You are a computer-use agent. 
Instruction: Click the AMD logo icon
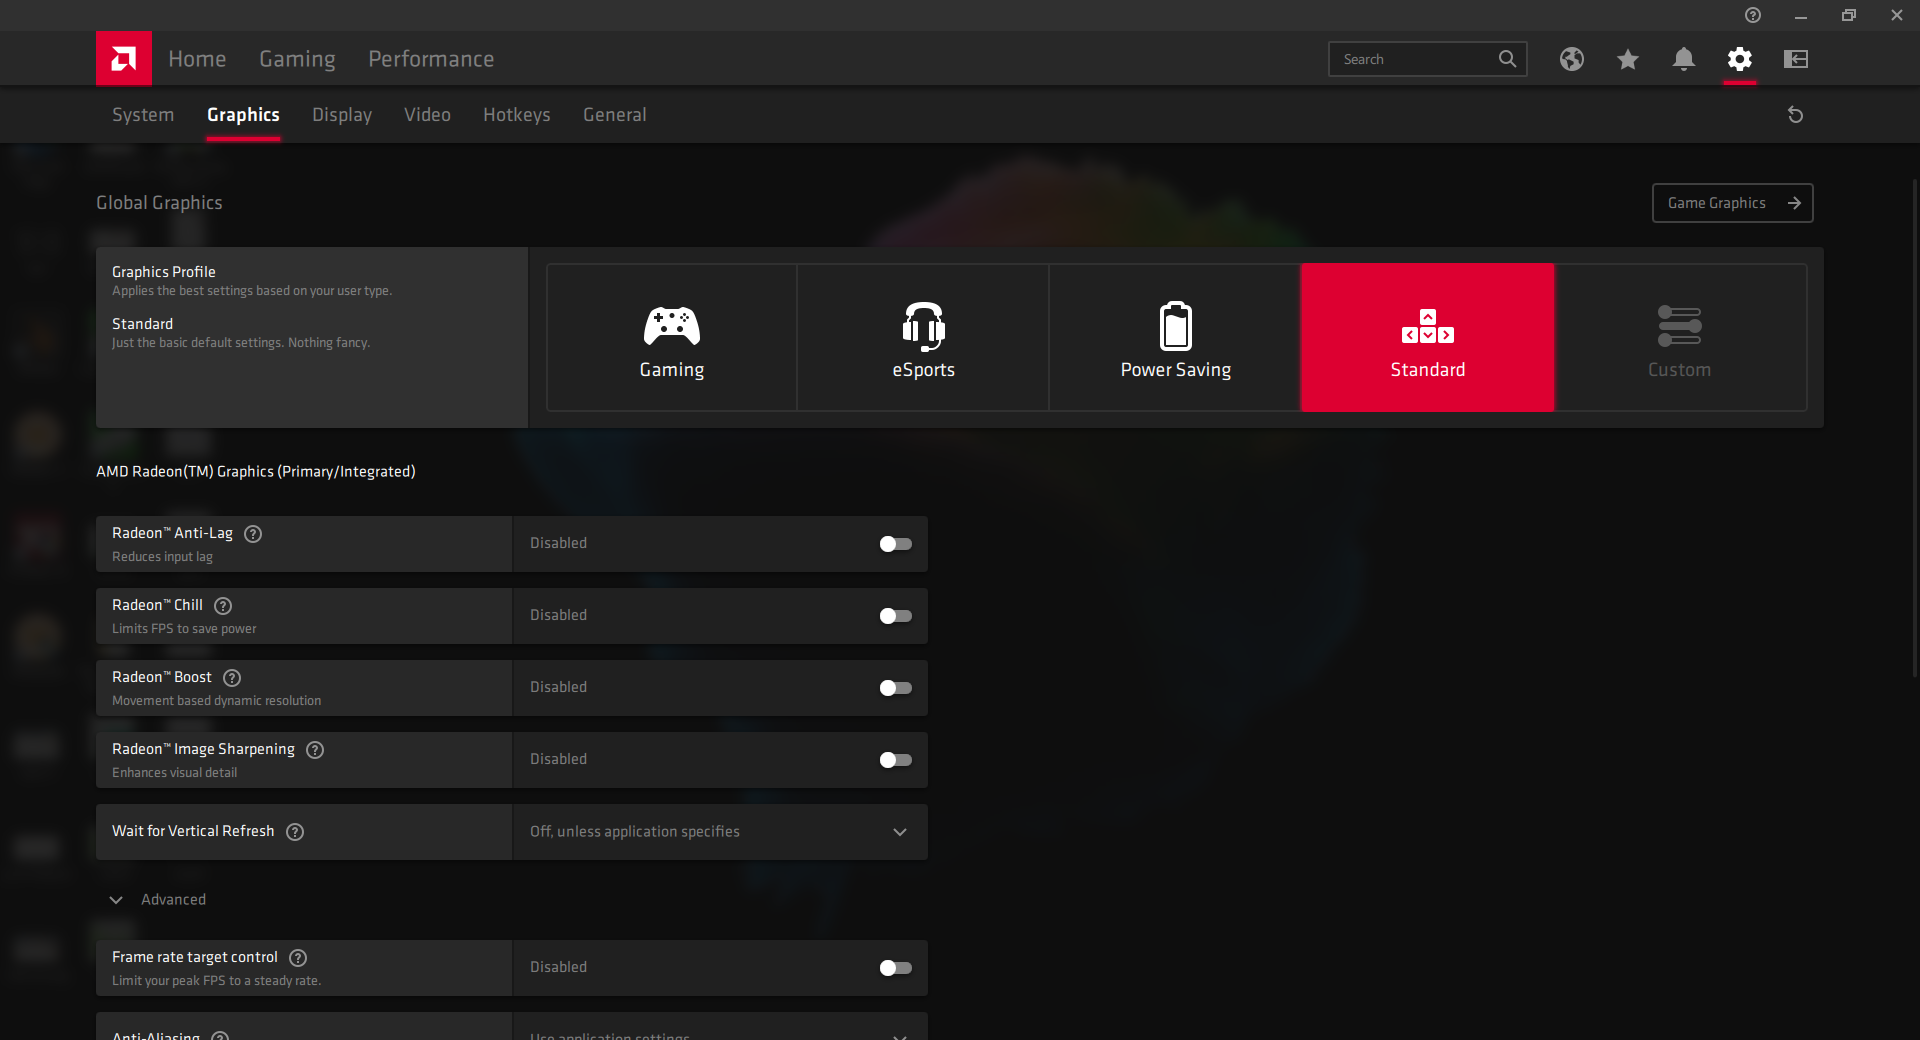tap(124, 59)
